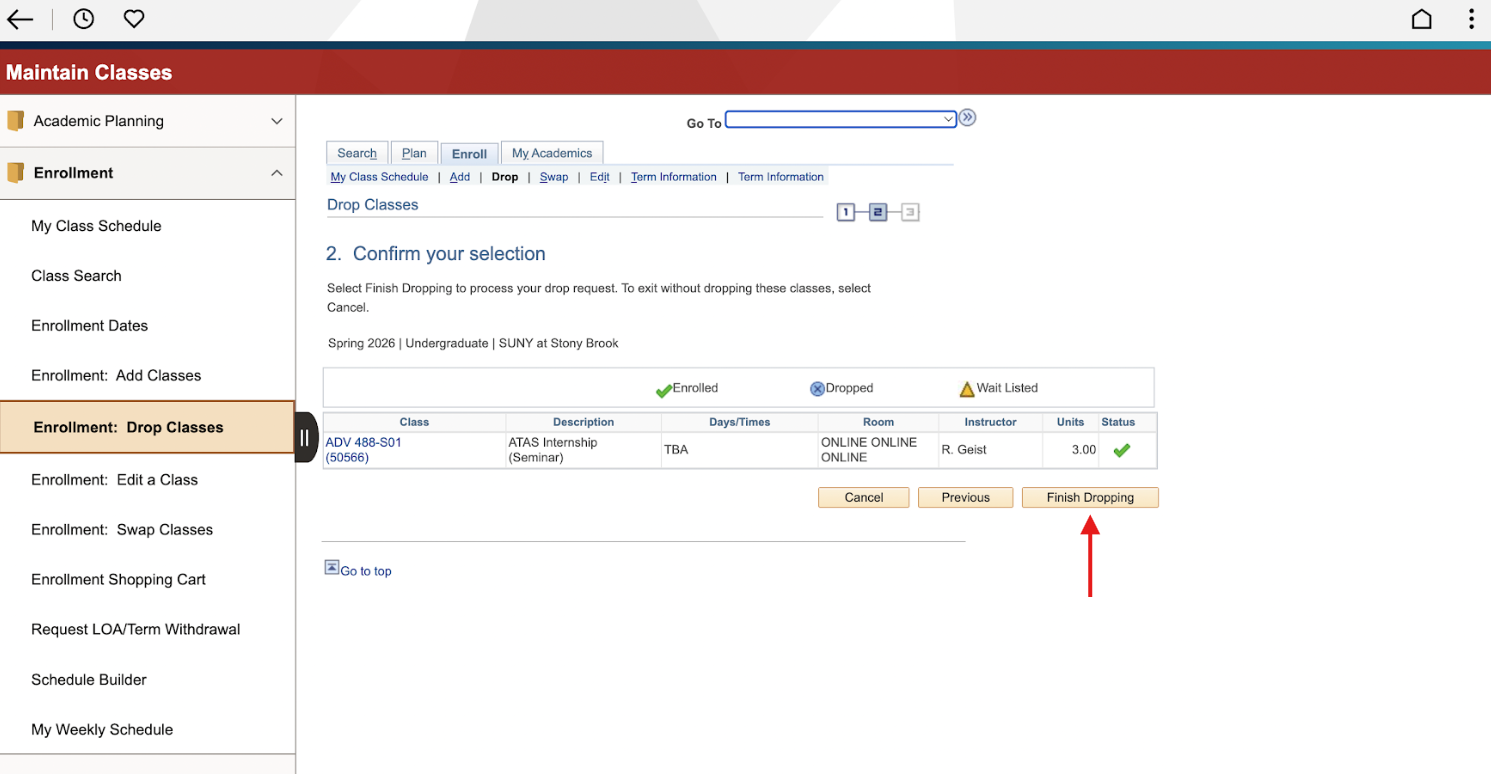This screenshot has width=1491, height=774.
Task: Click step 2 progress indicator
Action: 878,212
